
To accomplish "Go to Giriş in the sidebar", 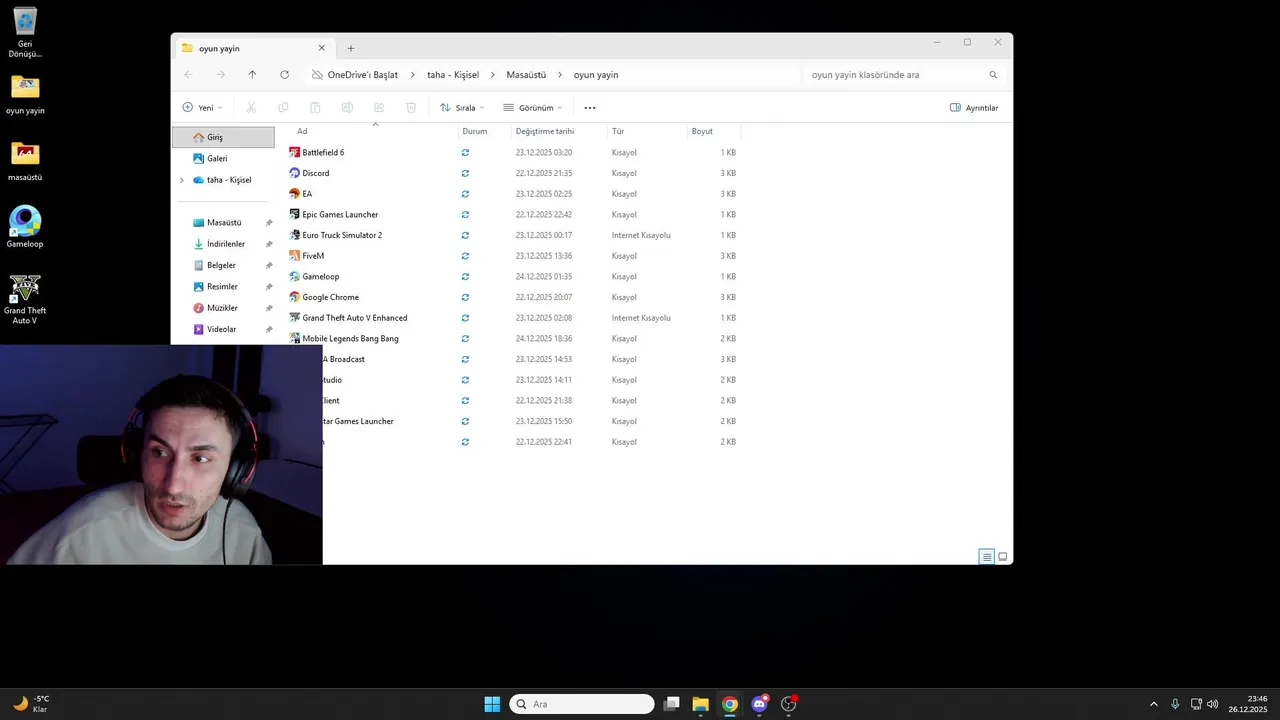I will pos(223,137).
